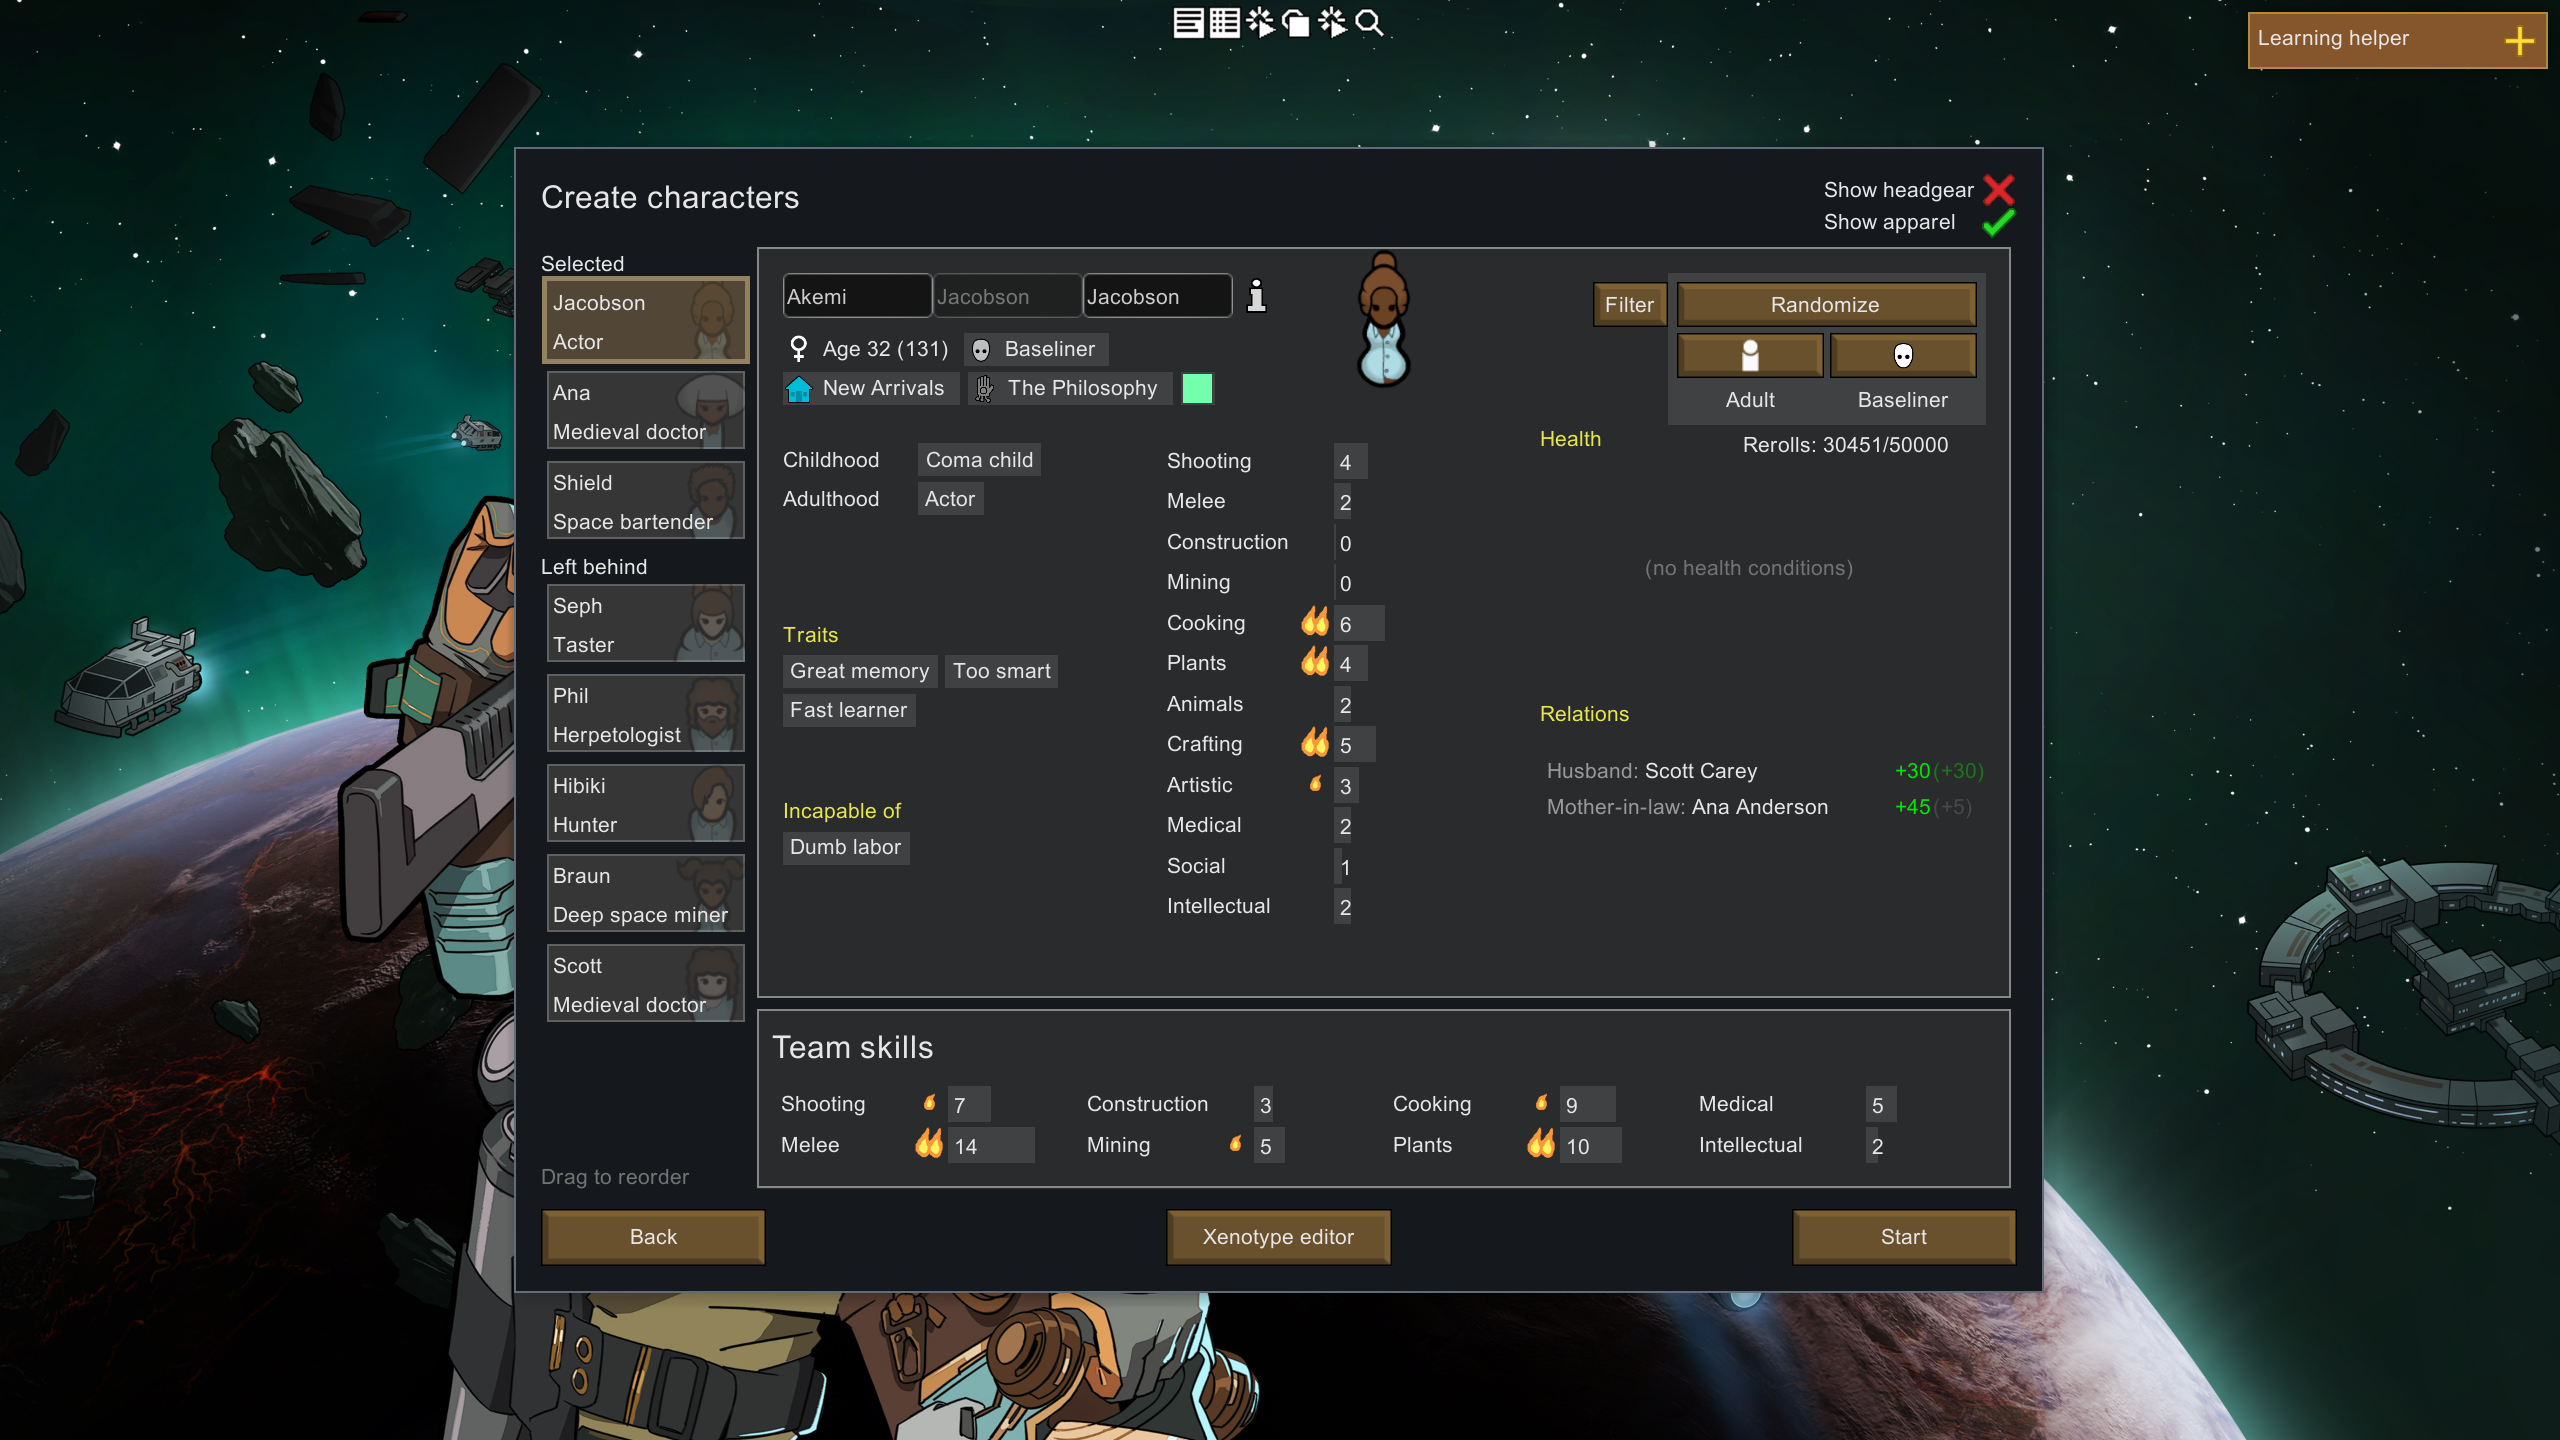Expand Learning helper with plus icon
The width and height of the screenshot is (2560, 1440).
coord(2518,40)
